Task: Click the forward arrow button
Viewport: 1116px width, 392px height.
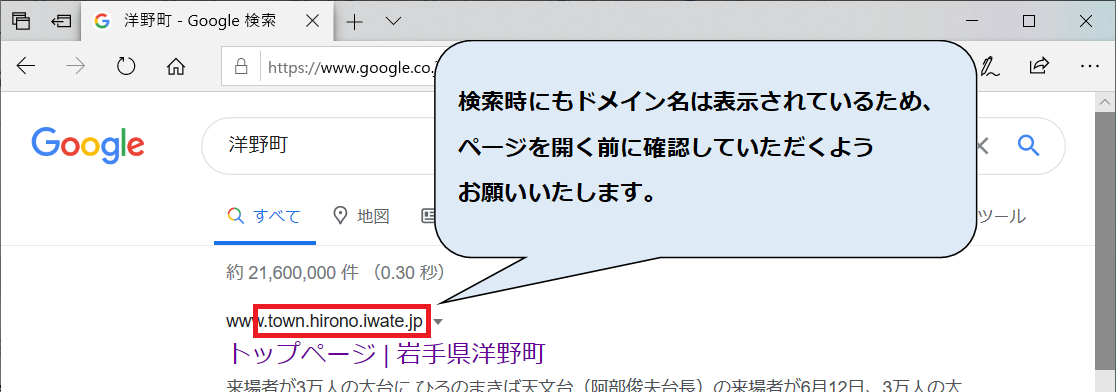Action: [75, 66]
